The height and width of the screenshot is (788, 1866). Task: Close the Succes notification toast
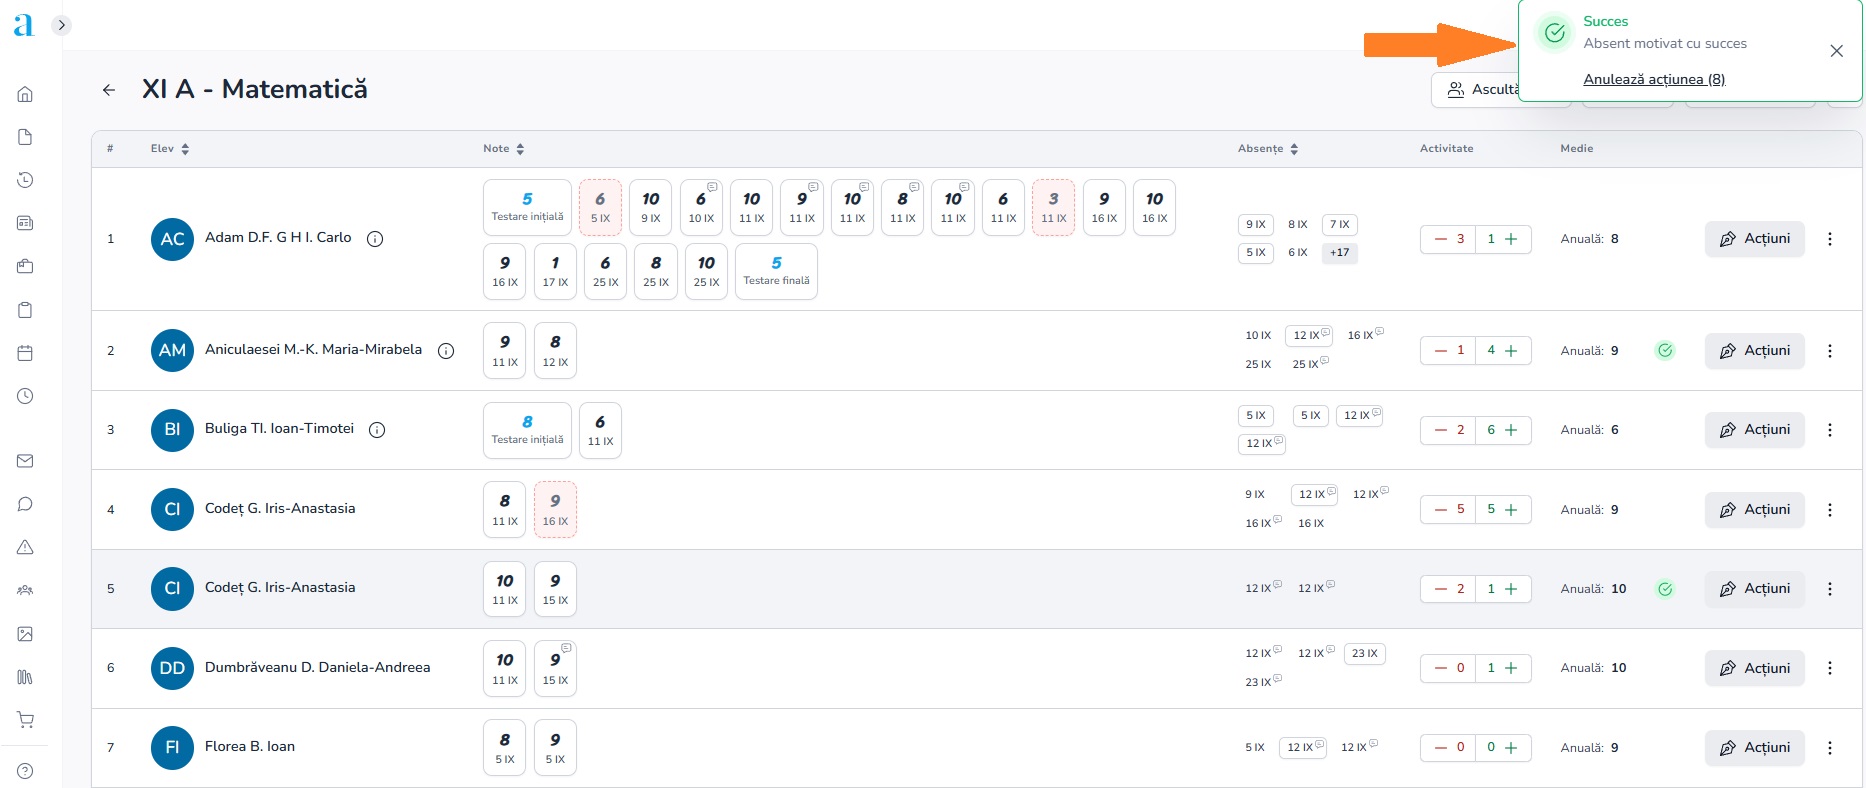(x=1836, y=51)
